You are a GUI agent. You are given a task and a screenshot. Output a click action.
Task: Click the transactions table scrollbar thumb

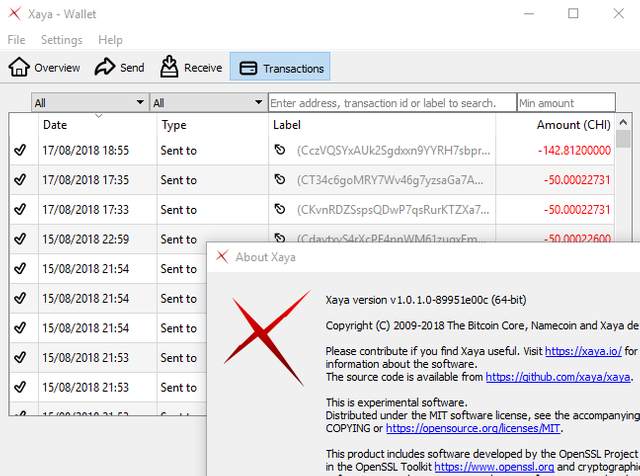623,138
